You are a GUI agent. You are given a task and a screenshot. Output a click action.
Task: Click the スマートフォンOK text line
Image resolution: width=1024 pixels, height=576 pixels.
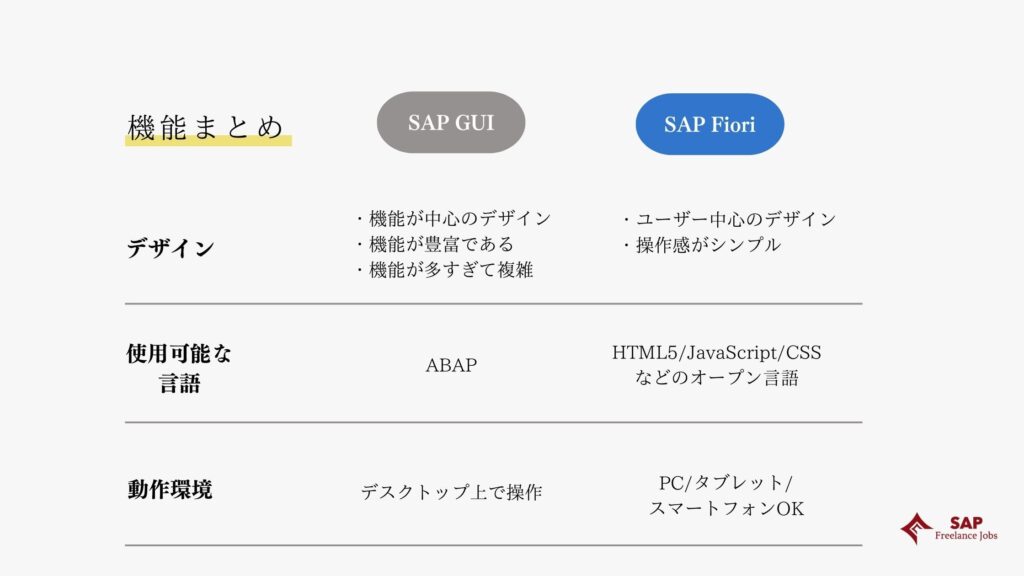726,508
